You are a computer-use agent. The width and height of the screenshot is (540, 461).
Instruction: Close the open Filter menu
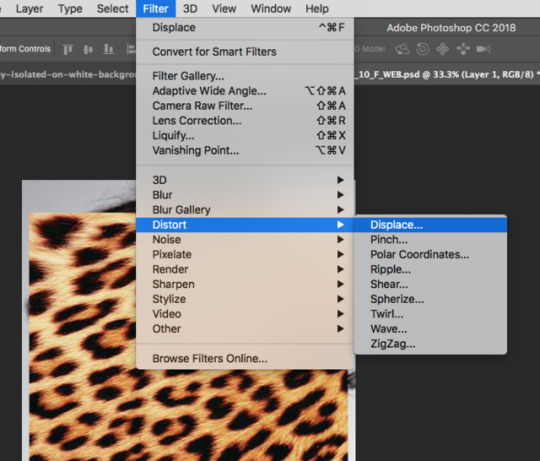pos(156,9)
